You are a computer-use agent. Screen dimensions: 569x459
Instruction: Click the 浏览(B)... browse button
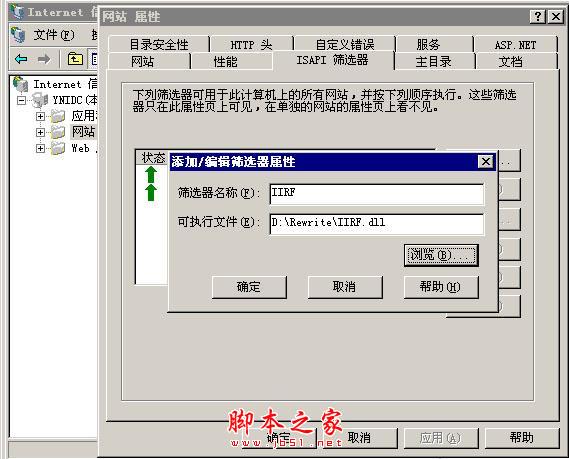tap(441, 255)
